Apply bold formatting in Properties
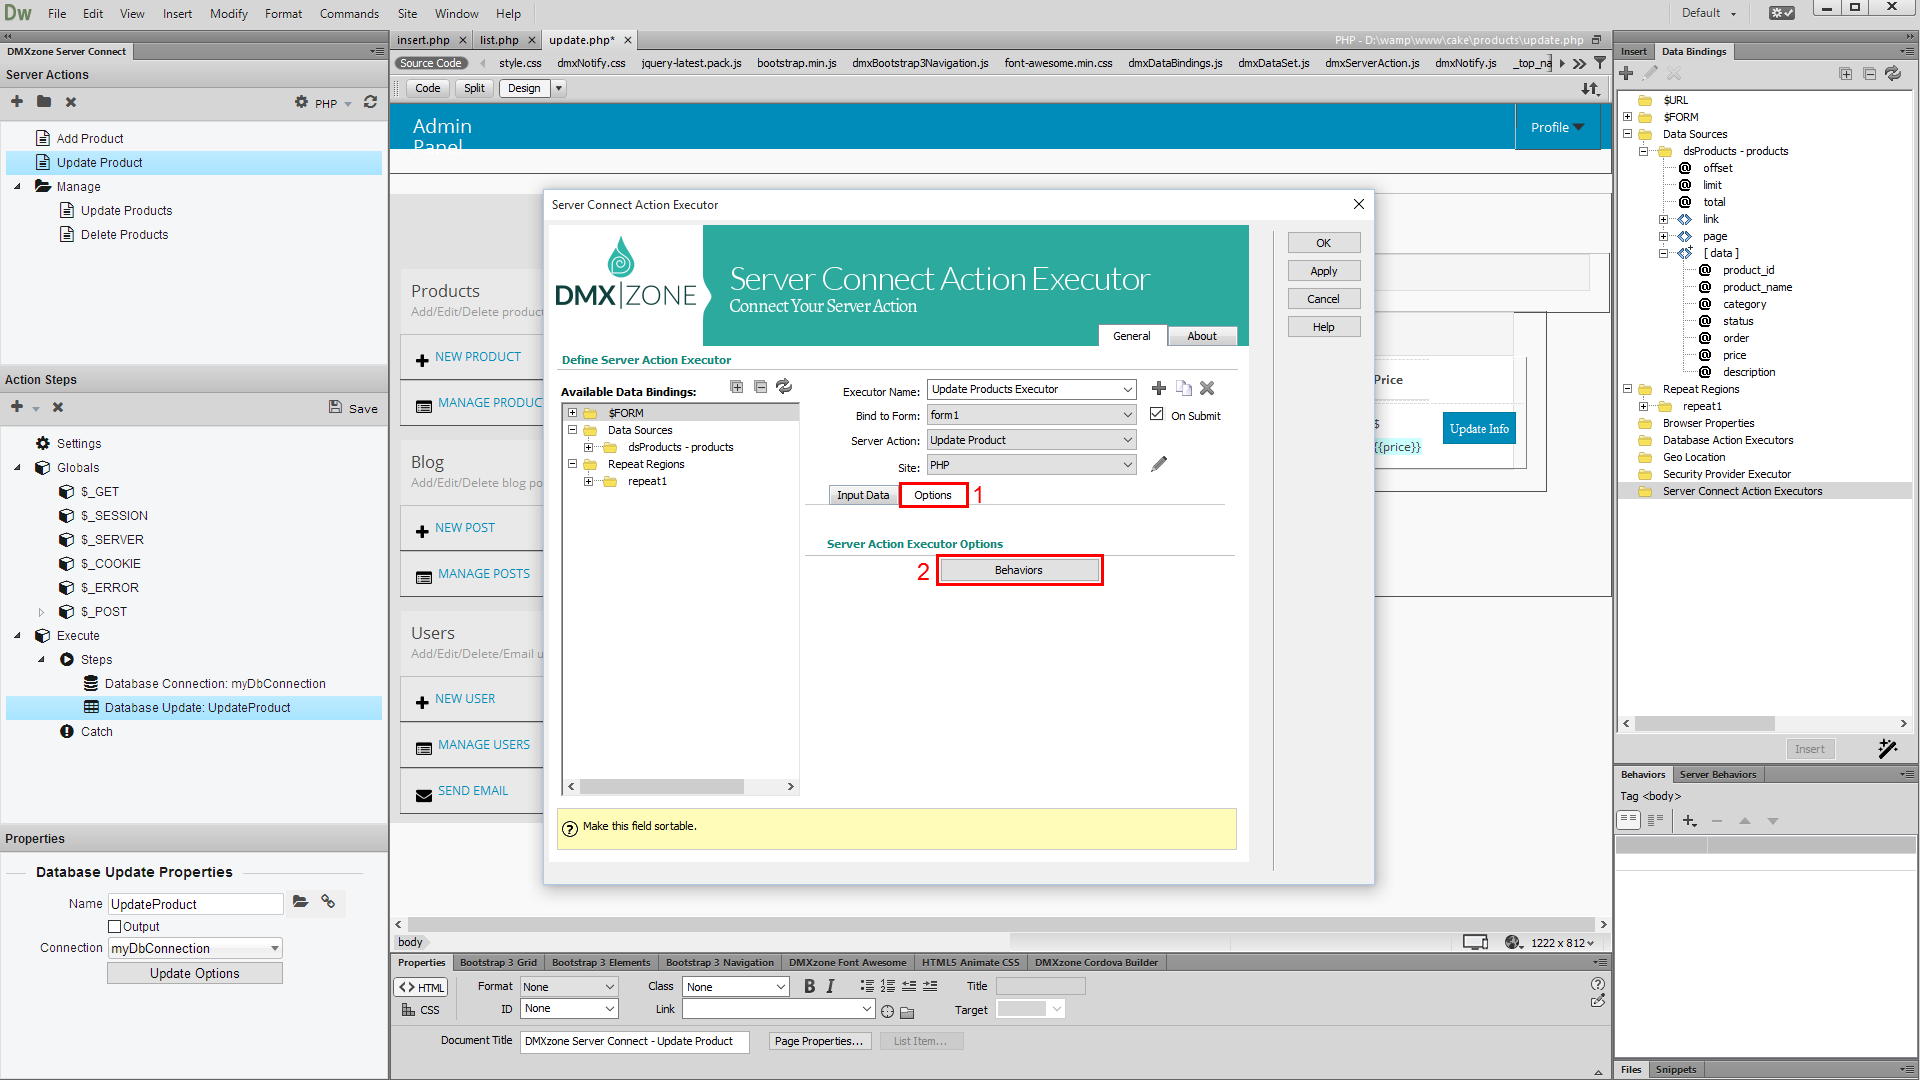The height and width of the screenshot is (1080, 1920). pyautogui.click(x=810, y=987)
